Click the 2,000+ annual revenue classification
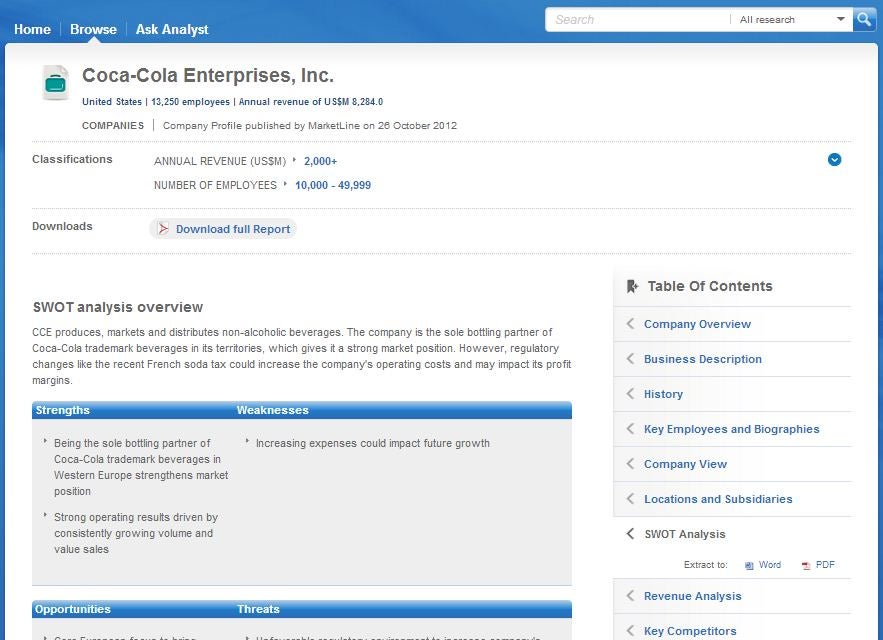Image resolution: width=883 pixels, height=640 pixels. point(320,161)
